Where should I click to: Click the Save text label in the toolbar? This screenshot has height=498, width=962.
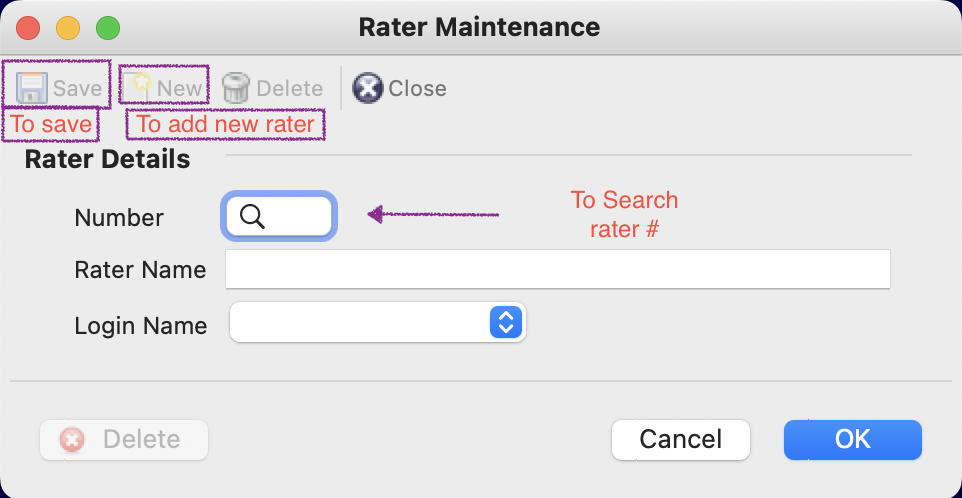click(x=77, y=88)
